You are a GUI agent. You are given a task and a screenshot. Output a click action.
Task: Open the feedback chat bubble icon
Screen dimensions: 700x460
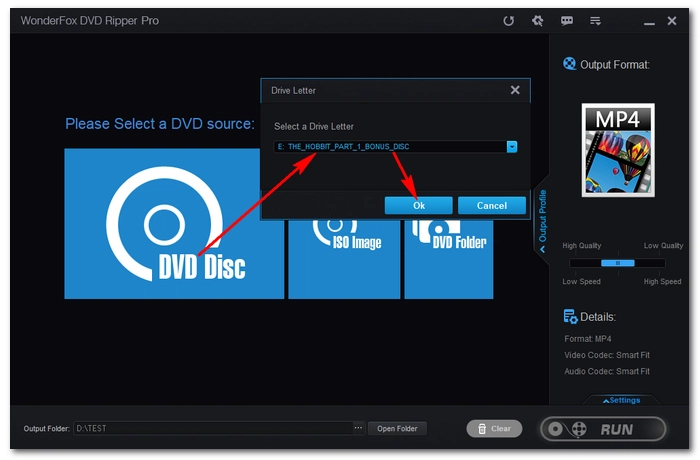click(x=567, y=21)
